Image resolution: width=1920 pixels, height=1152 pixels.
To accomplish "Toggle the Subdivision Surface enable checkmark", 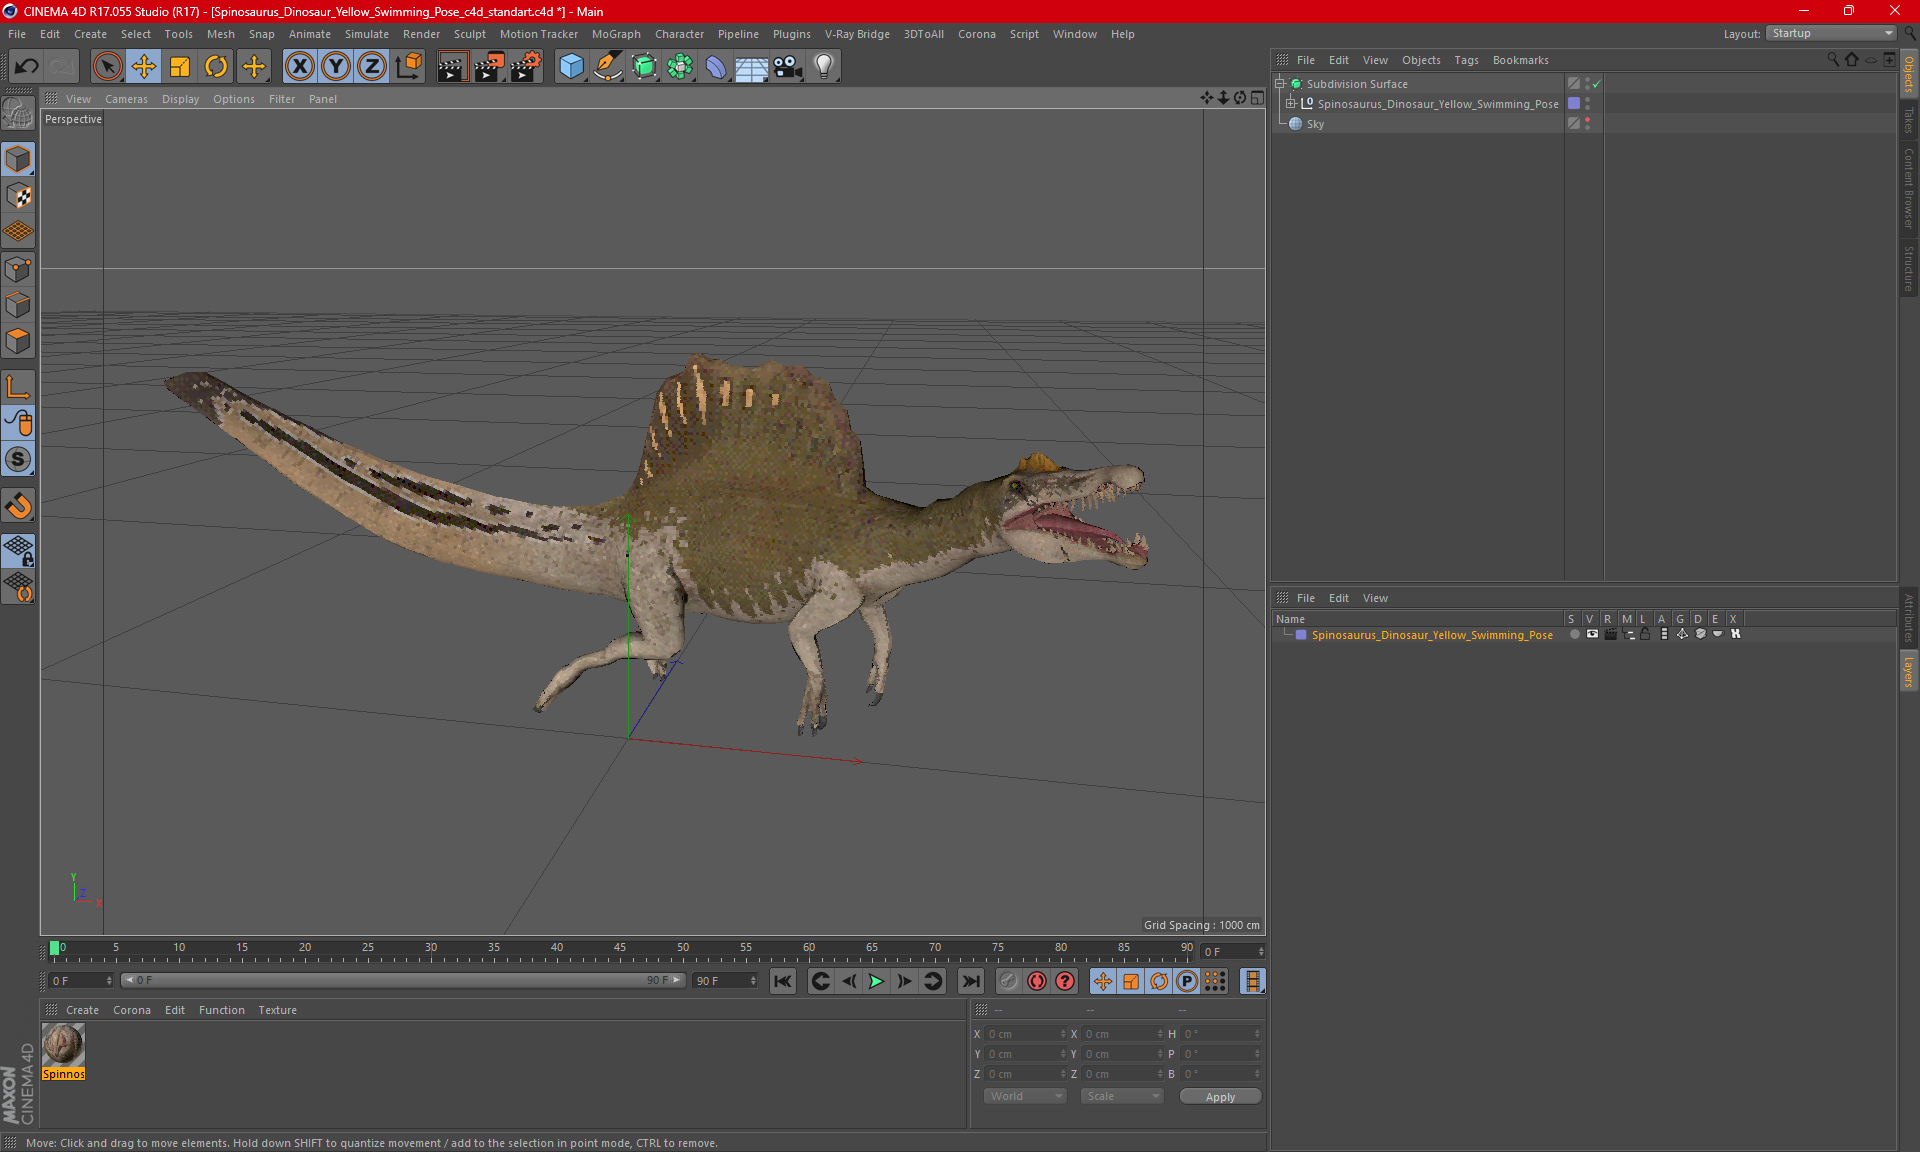I will [x=1597, y=84].
